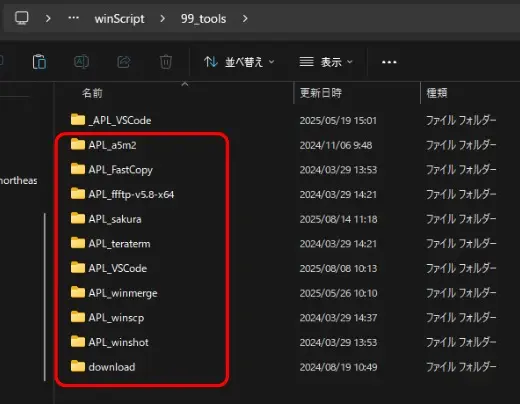This screenshot has width=520, height=404.
Task: Click the folder icon beside download
Action: coord(78,366)
